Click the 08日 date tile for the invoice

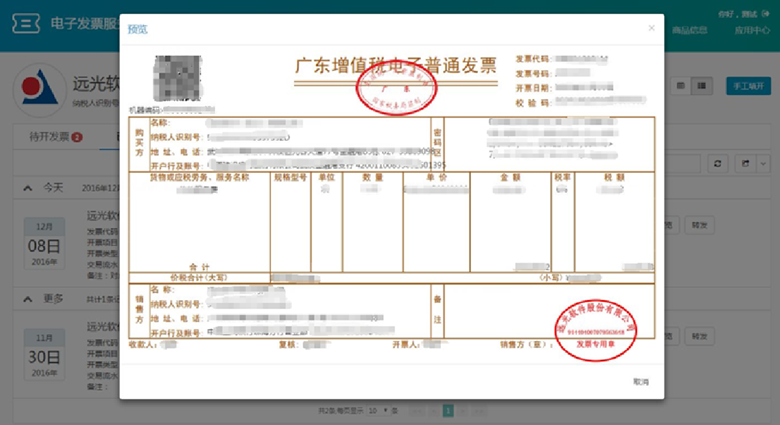coord(42,245)
